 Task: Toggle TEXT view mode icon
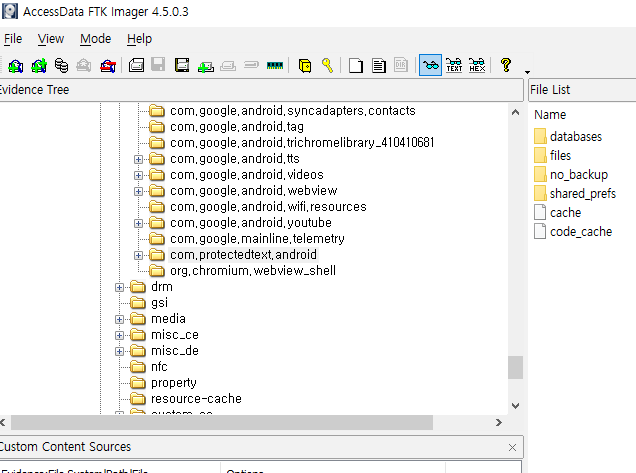454,65
